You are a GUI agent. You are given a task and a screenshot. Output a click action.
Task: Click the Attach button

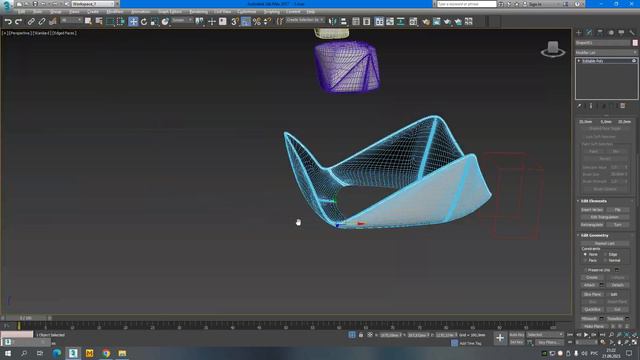tap(589, 285)
